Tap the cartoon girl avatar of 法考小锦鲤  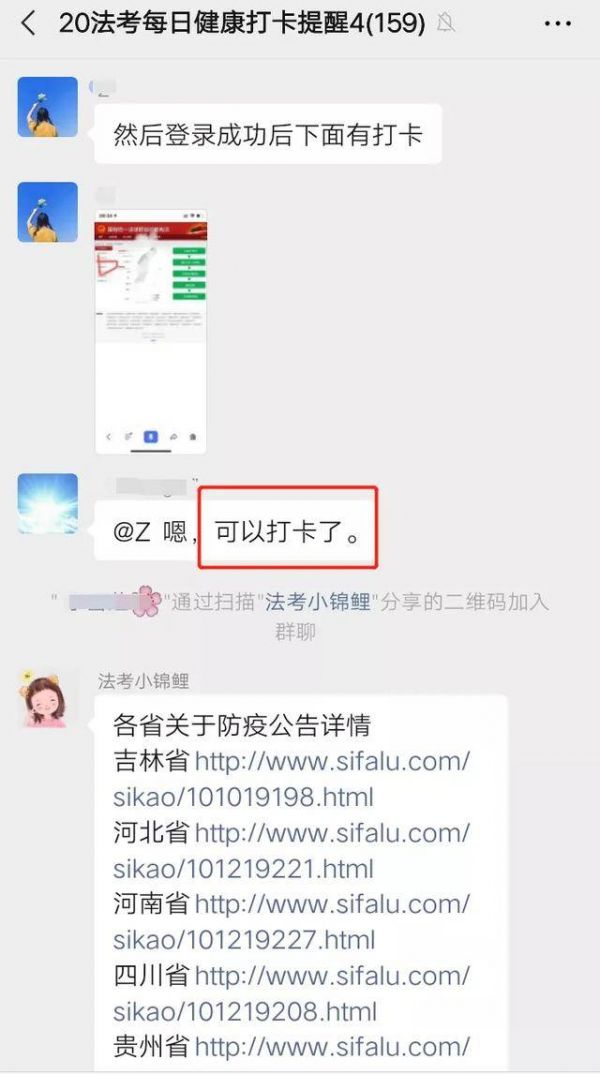pyautogui.click(x=45, y=699)
